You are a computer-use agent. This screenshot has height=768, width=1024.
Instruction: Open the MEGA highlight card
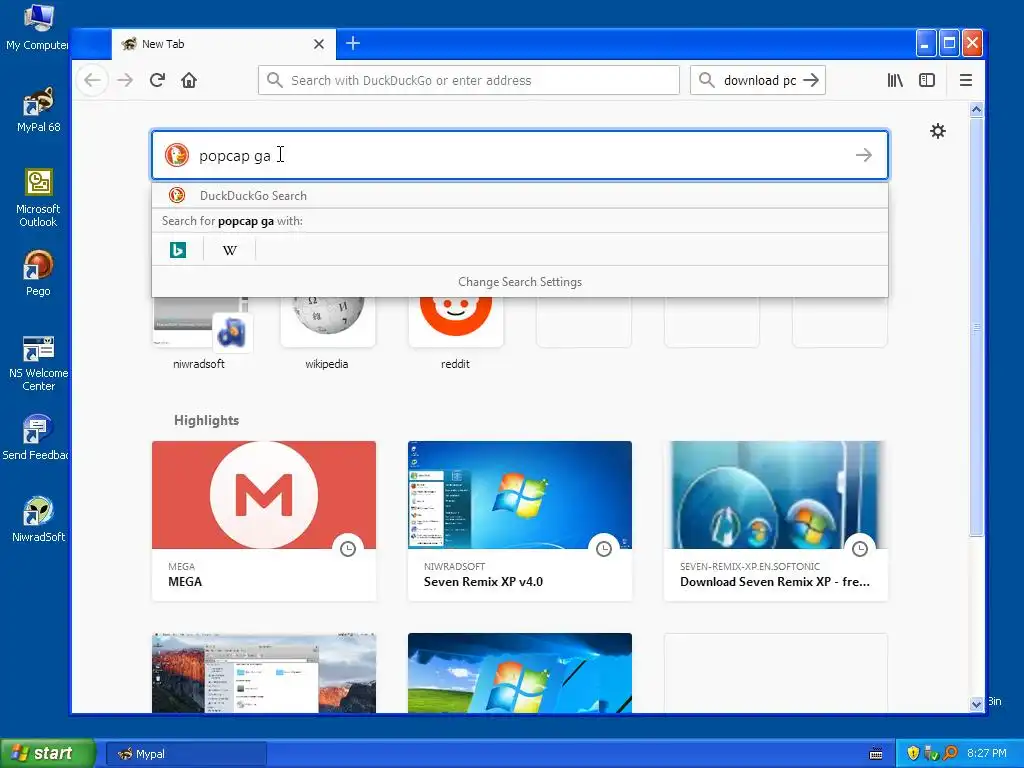[x=264, y=520]
